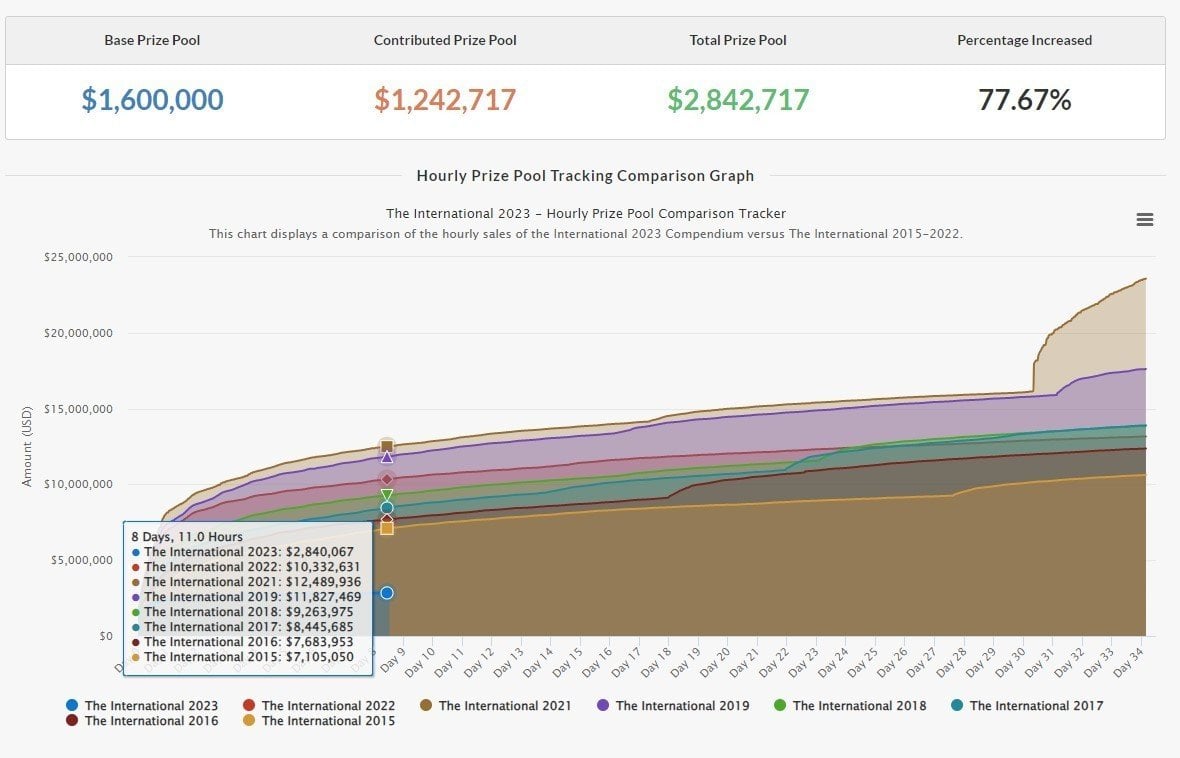Disable The International 2016 legend series

pyautogui.click(x=142, y=720)
